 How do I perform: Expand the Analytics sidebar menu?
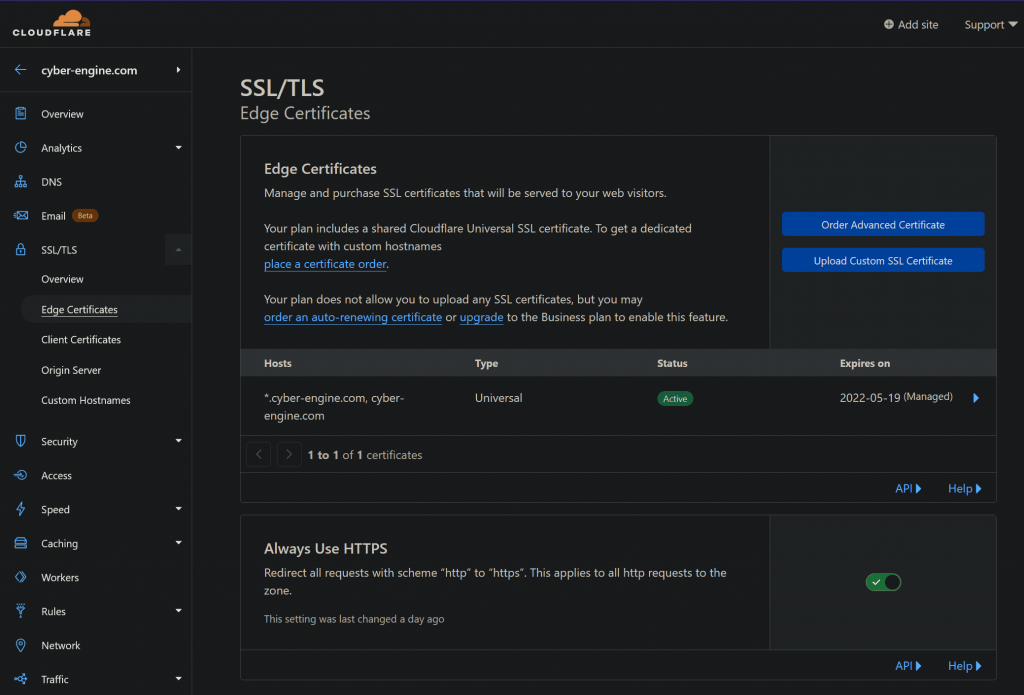tap(178, 148)
